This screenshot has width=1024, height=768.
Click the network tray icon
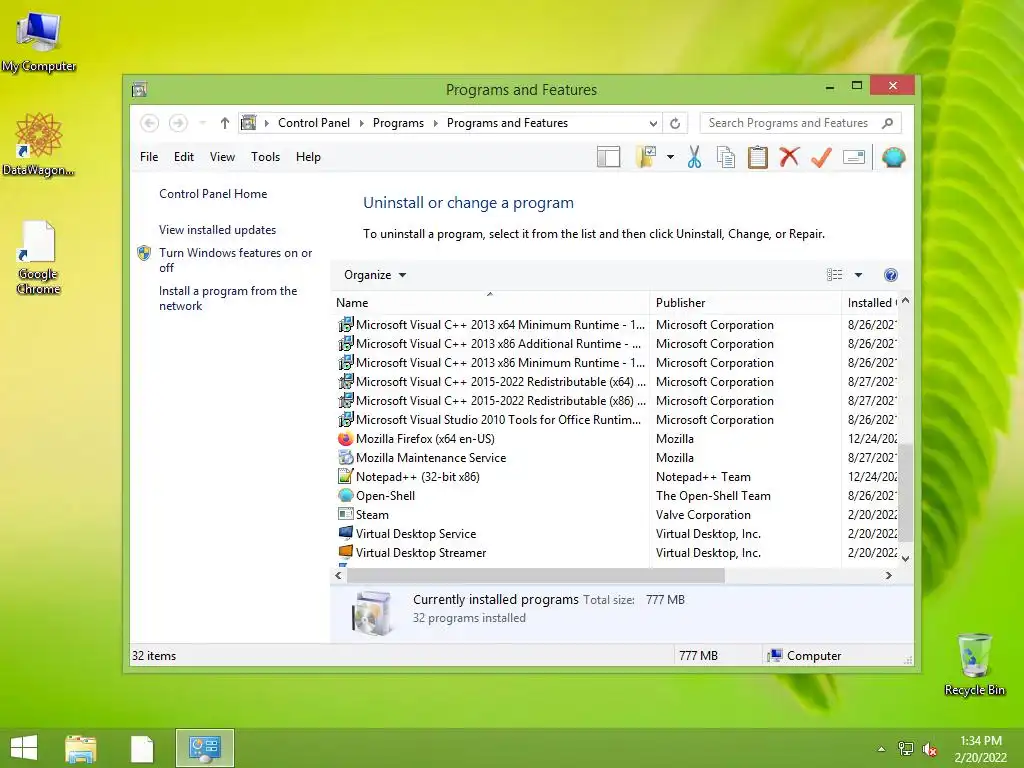(x=905, y=749)
